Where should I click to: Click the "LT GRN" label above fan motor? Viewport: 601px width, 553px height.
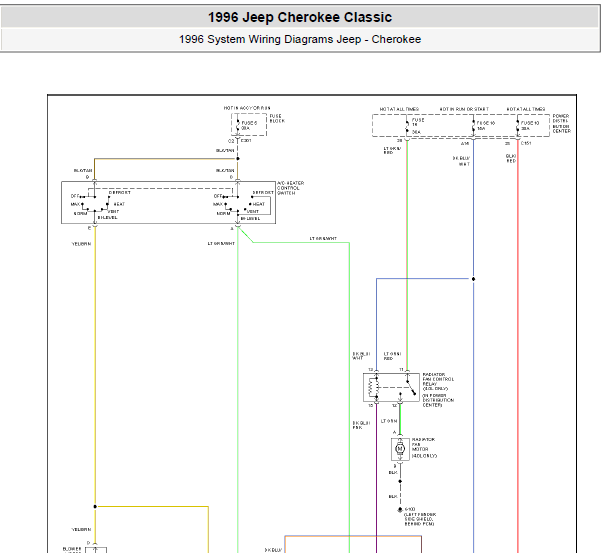389,421
